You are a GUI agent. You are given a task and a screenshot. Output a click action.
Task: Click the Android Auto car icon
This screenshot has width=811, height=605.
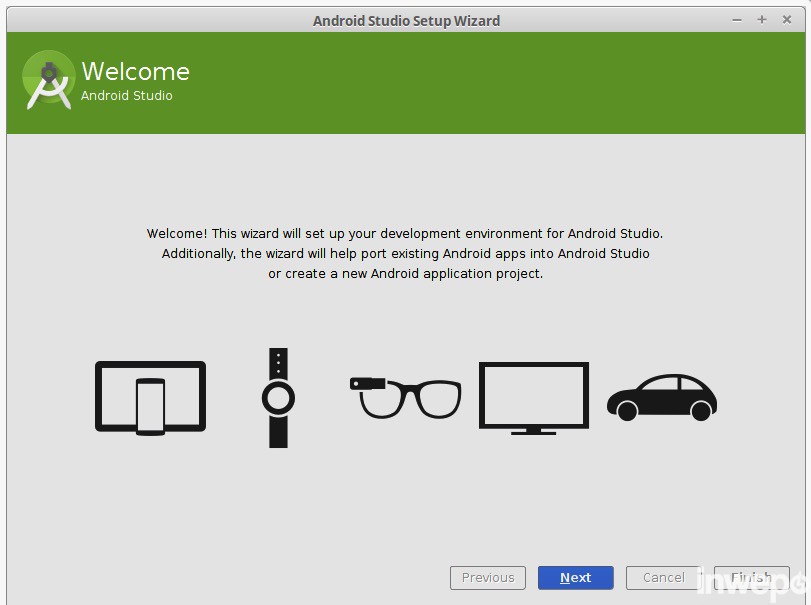(661, 397)
